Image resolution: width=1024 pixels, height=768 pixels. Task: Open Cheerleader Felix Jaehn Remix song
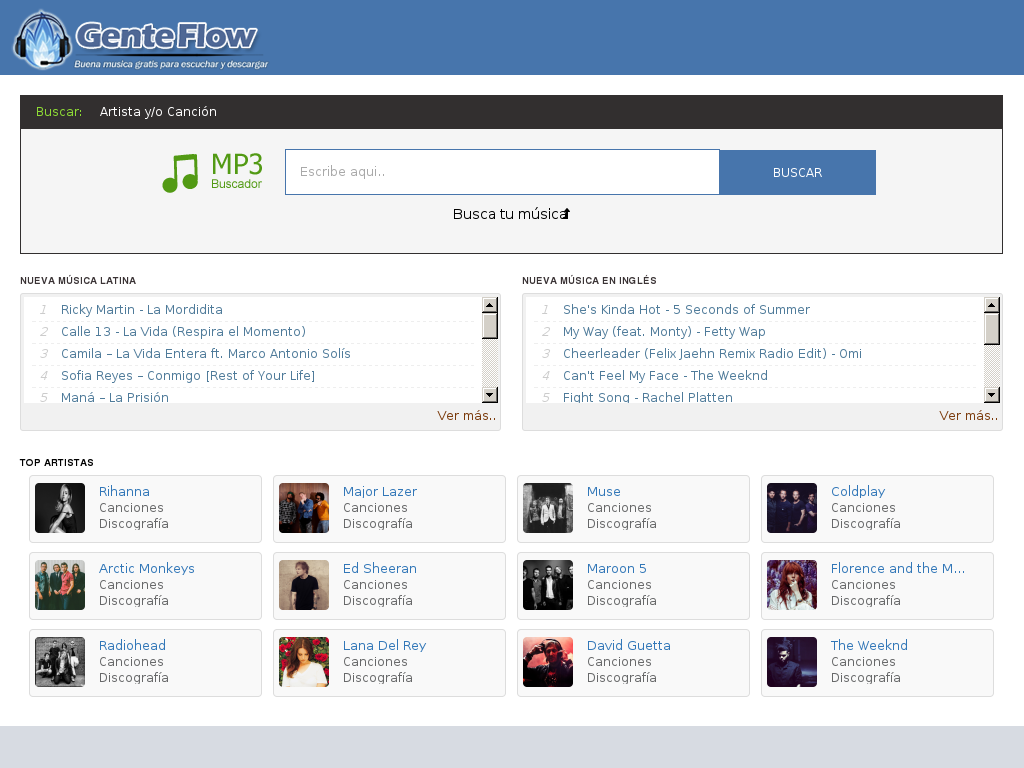tap(712, 353)
